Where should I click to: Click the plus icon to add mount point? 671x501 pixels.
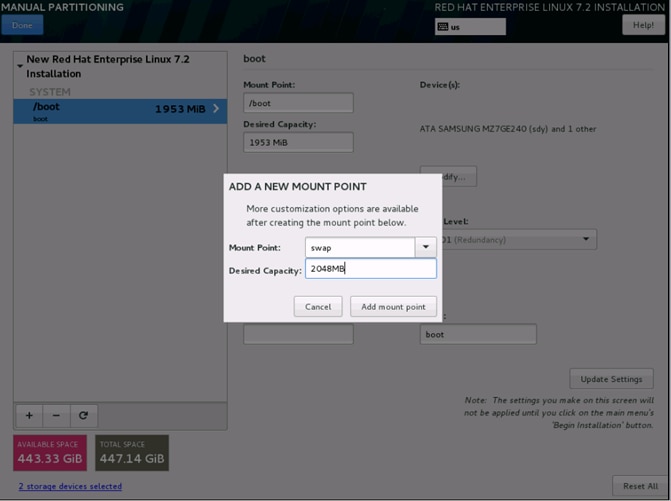[x=29, y=415]
